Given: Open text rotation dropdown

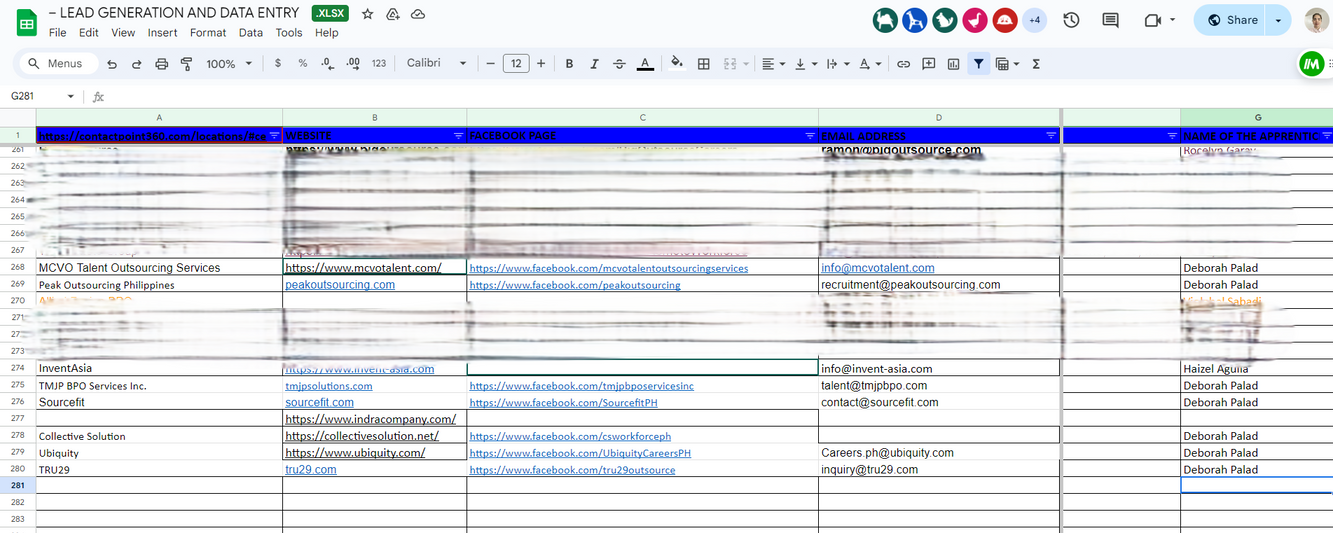Looking at the screenshot, I should pyautogui.click(x=870, y=64).
